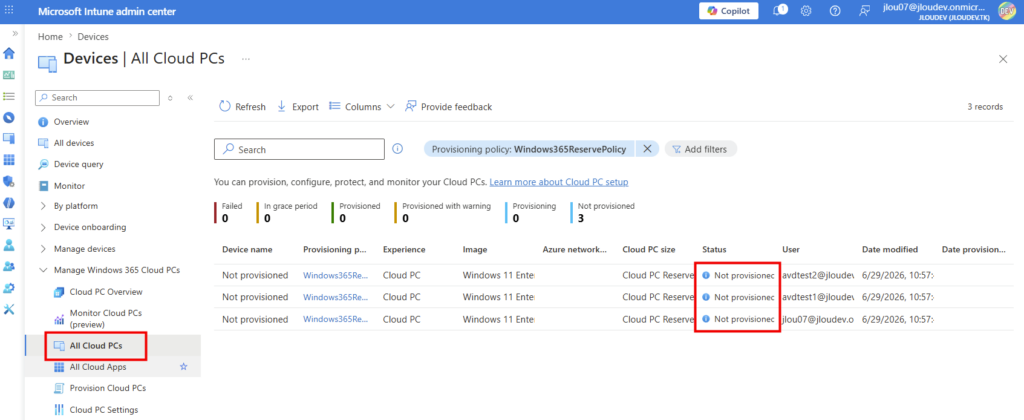Click Provide feedback in toolbar
This screenshot has width=1024, height=420.
[x=449, y=106]
